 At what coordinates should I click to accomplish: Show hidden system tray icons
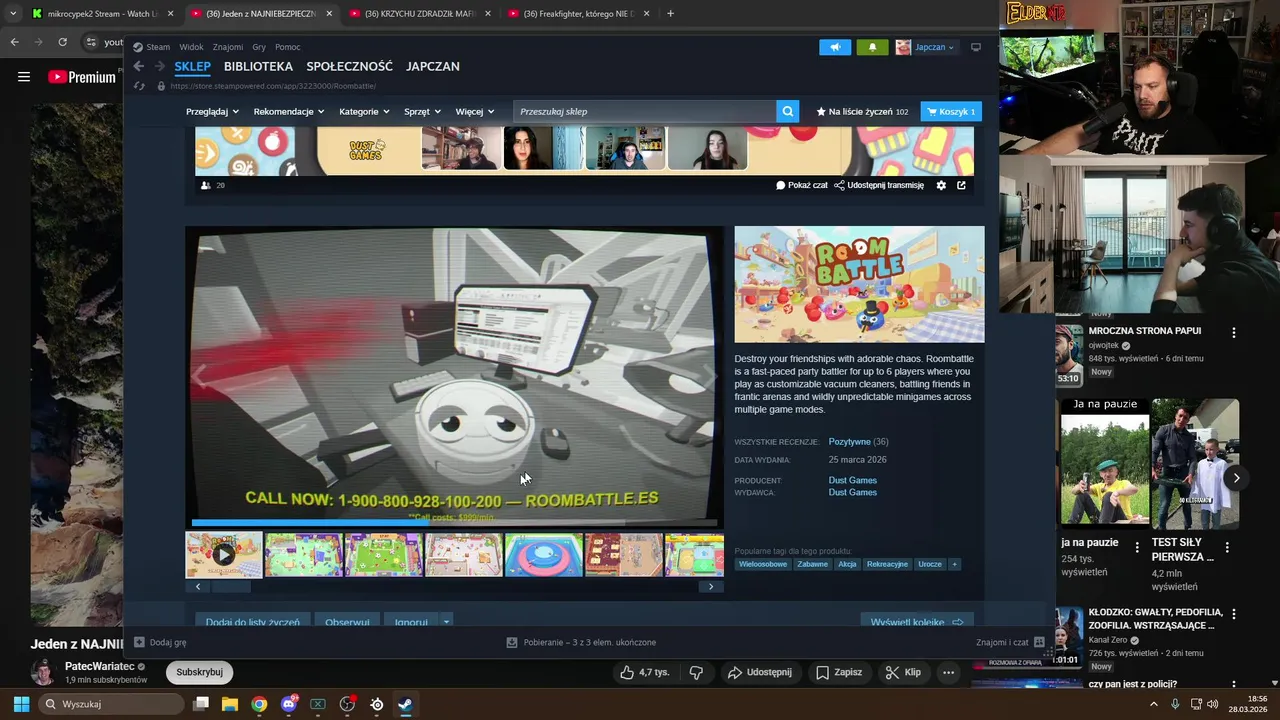pyautogui.click(x=1154, y=704)
